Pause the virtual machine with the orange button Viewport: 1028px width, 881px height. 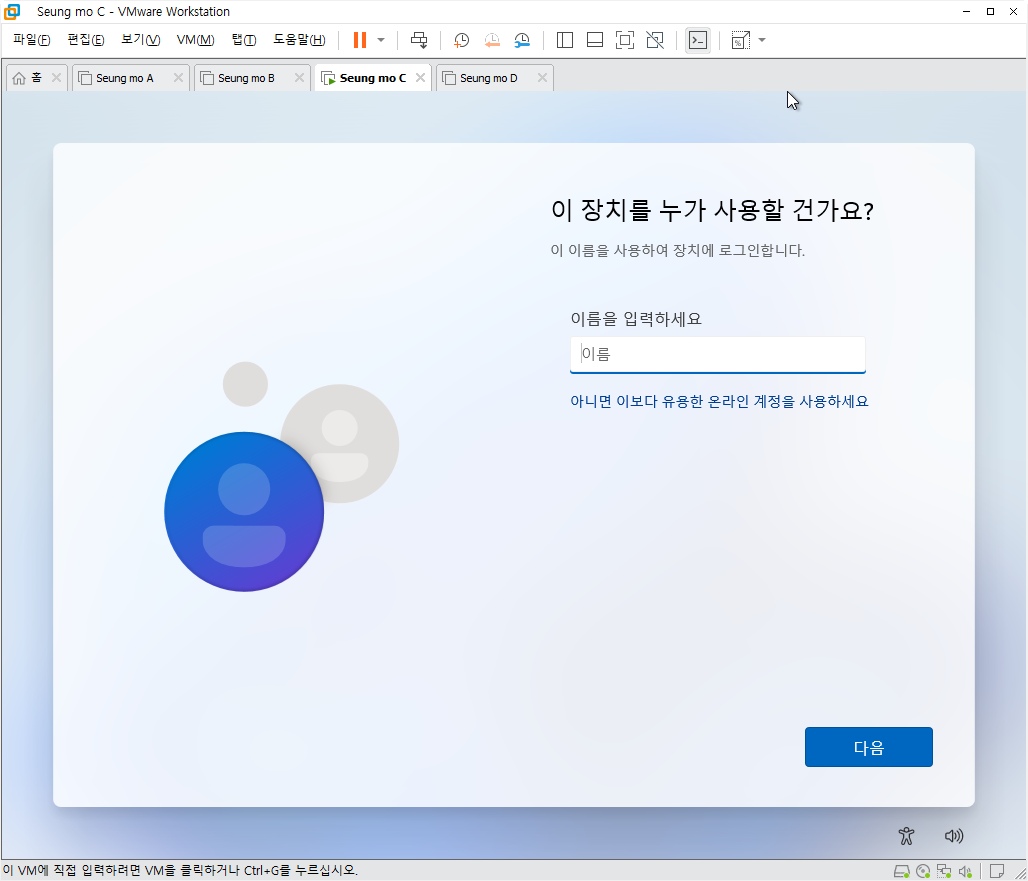click(x=359, y=40)
